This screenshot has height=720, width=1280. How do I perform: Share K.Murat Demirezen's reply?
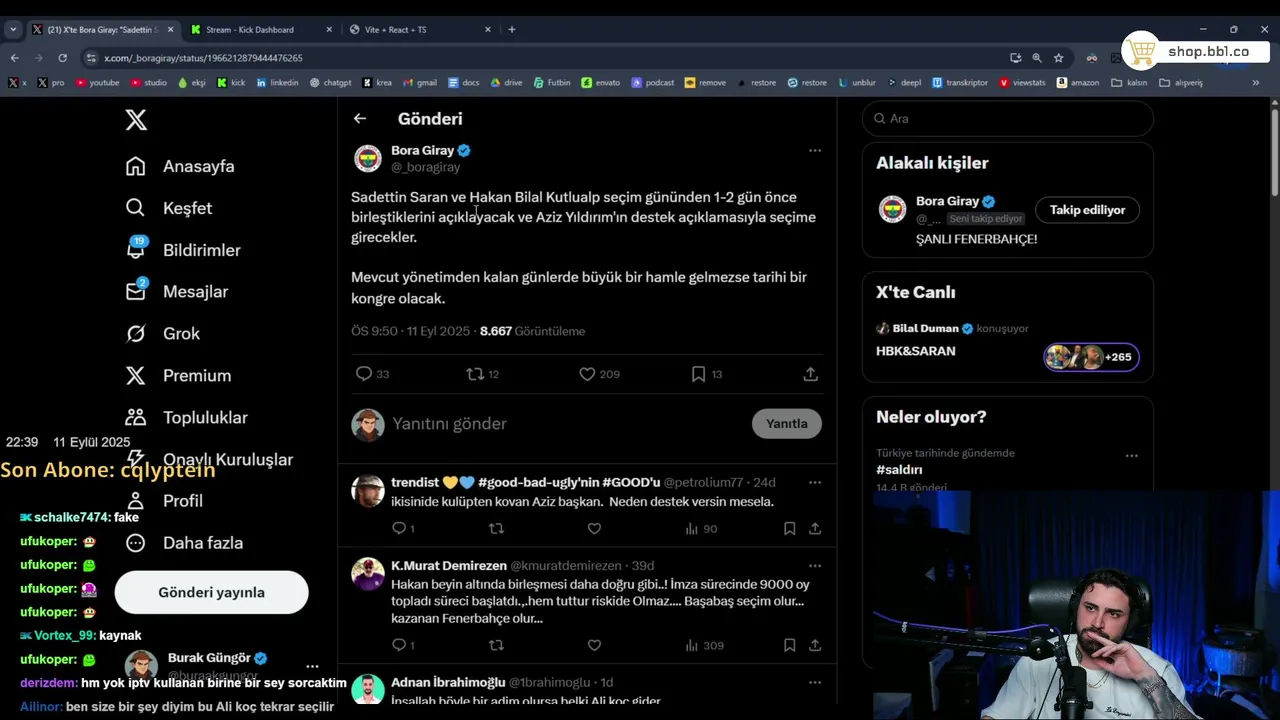[x=815, y=645]
